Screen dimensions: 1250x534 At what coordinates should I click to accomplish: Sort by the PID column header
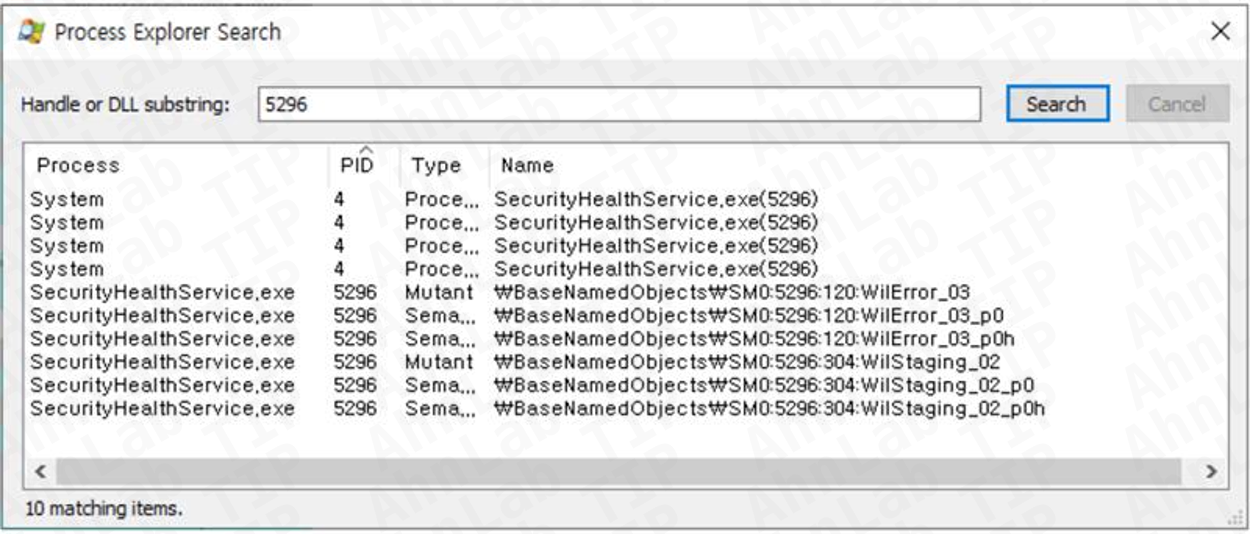(x=363, y=165)
